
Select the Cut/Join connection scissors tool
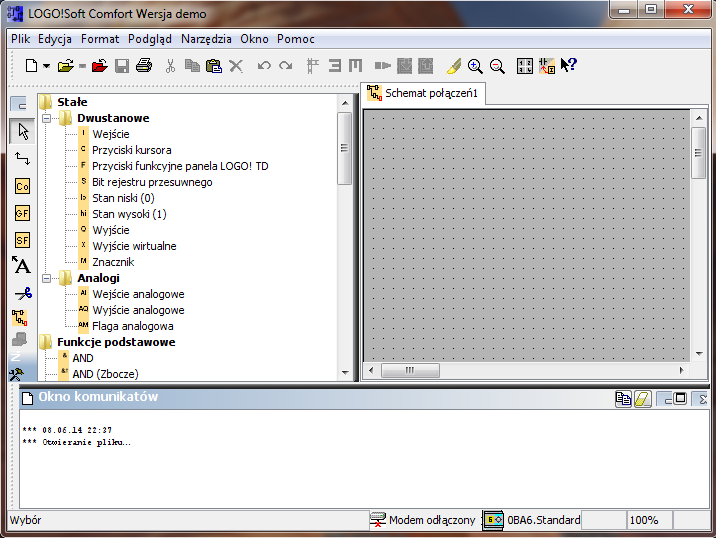(22, 293)
